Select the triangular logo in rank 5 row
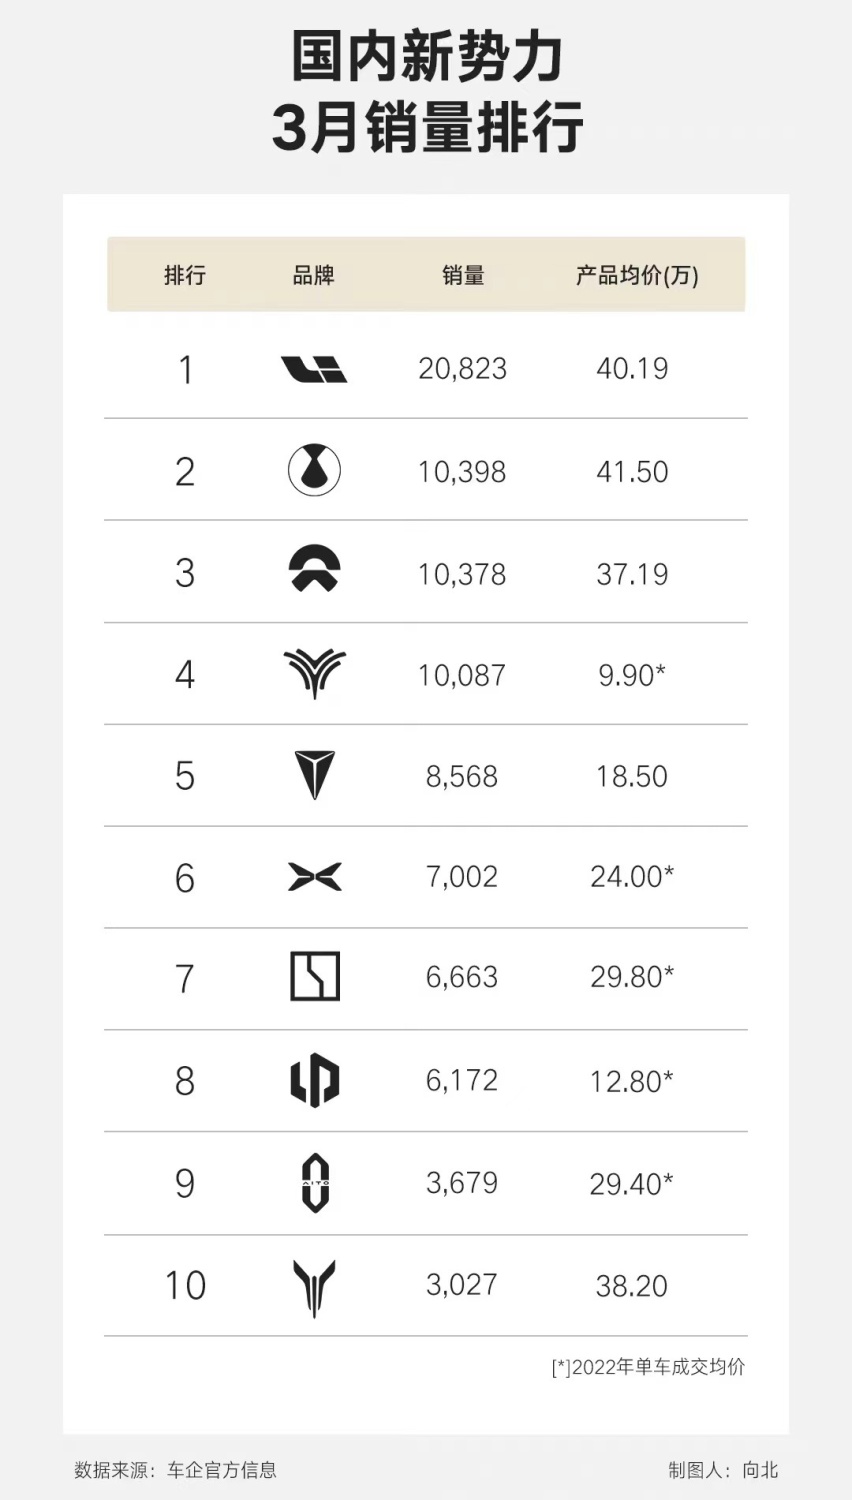The width and height of the screenshot is (852, 1500). point(315,776)
